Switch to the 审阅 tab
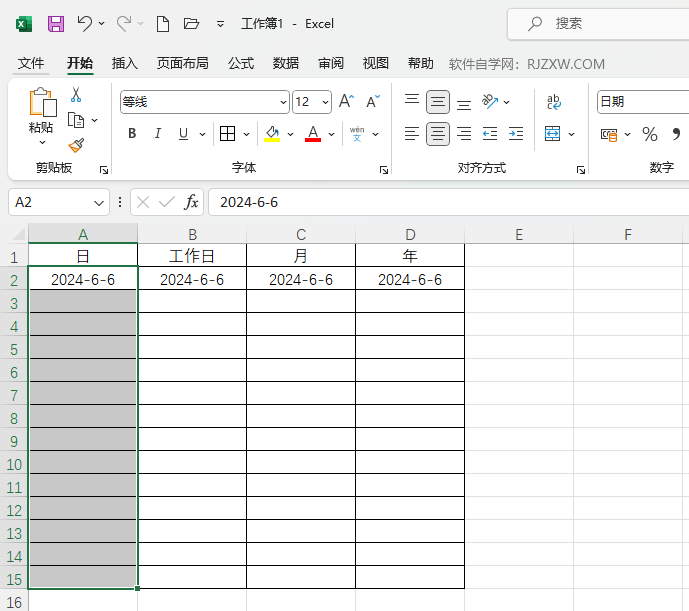Viewport: 689px width, 611px height. pos(331,63)
